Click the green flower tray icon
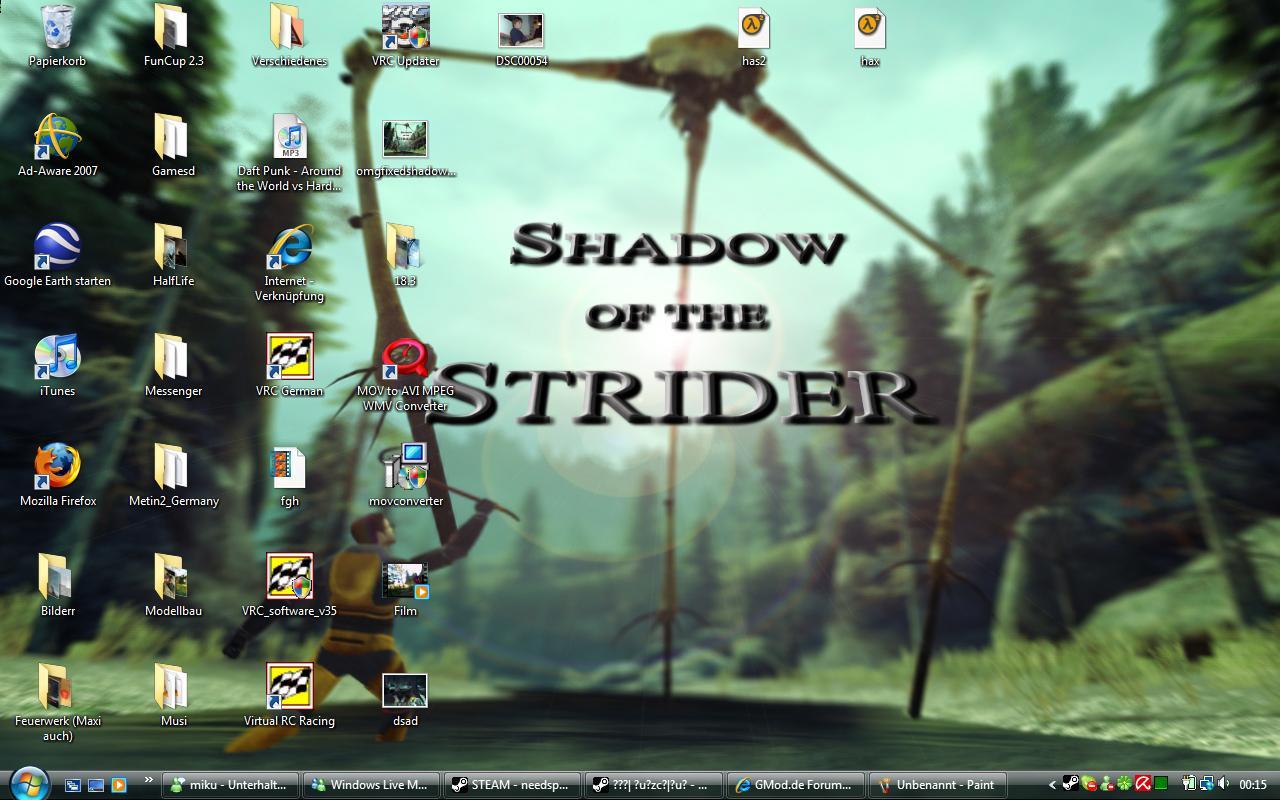This screenshot has height=800, width=1280. (x=1125, y=785)
